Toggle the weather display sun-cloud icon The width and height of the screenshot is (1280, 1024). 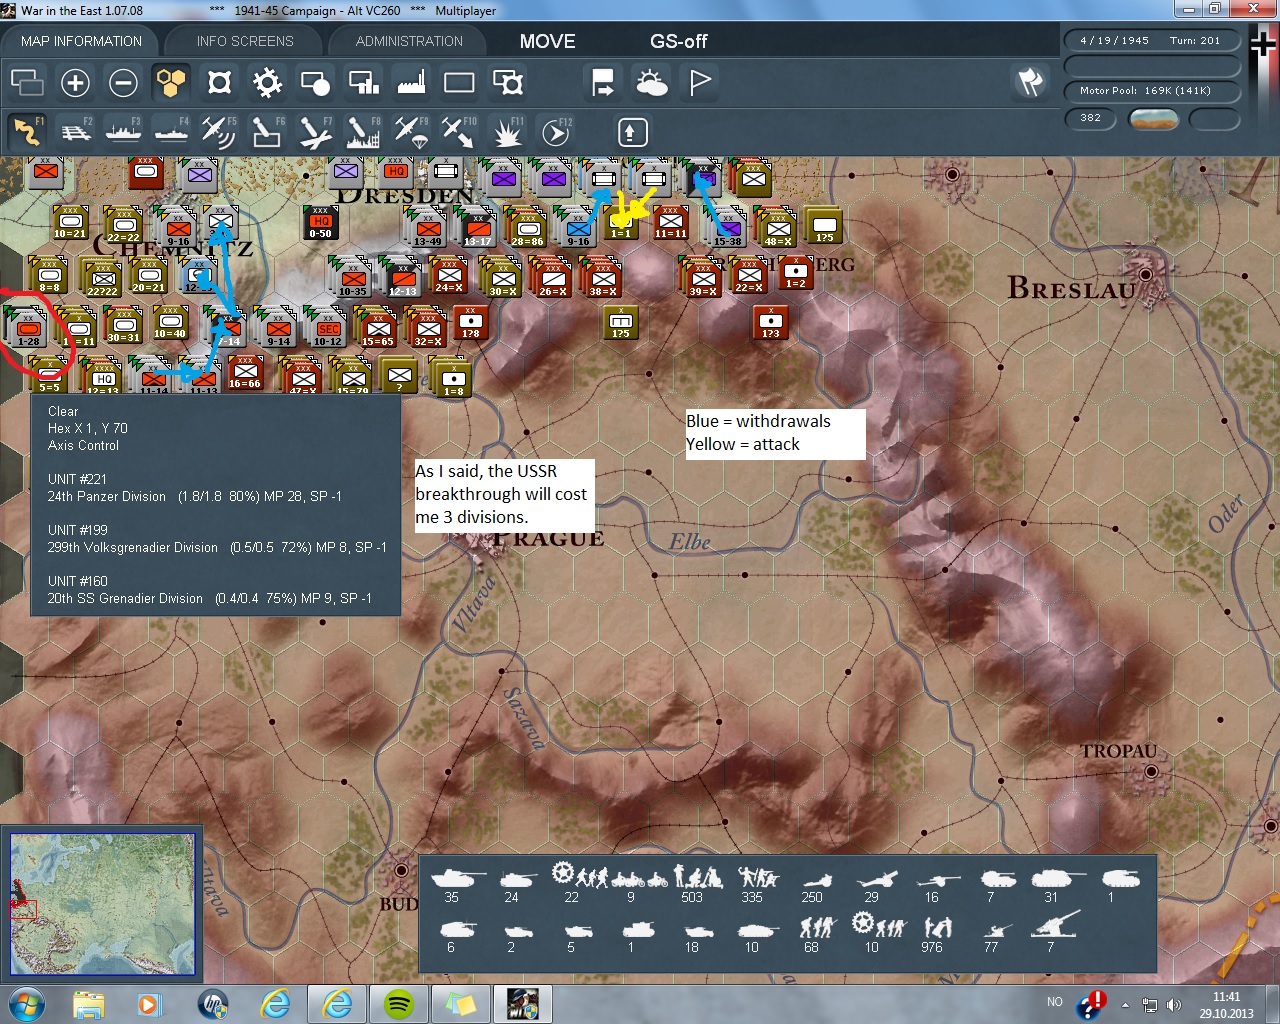[x=652, y=82]
